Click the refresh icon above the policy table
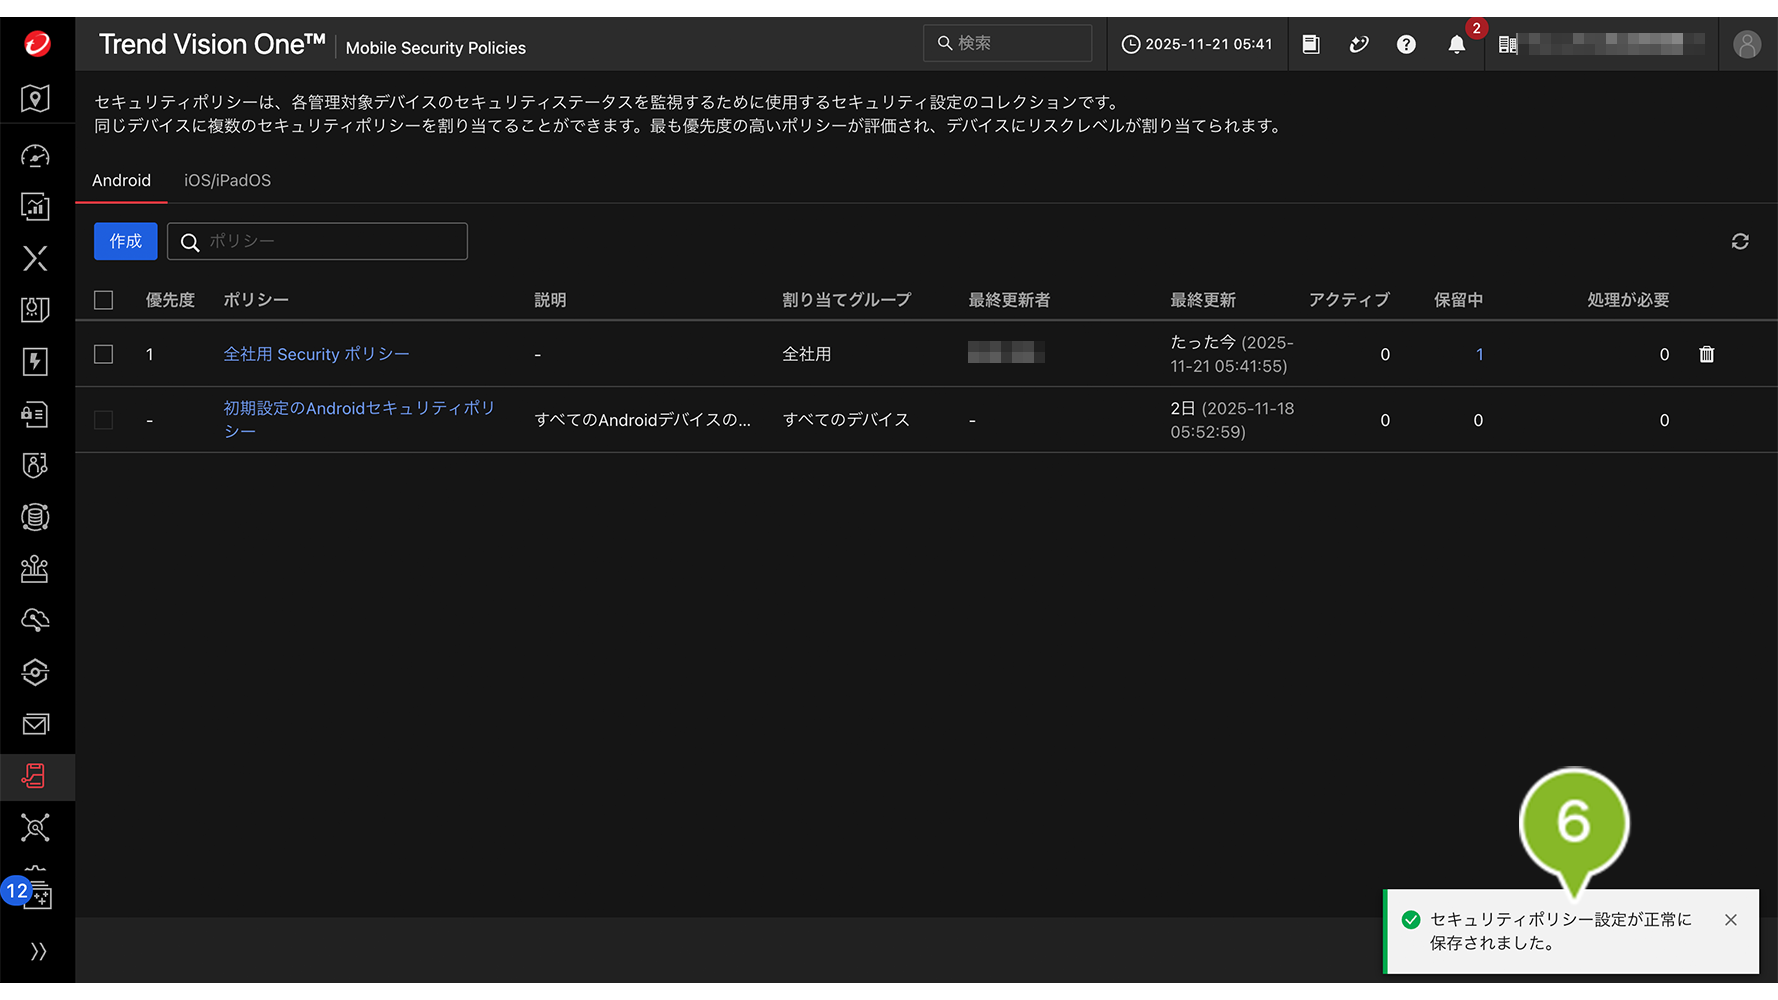This screenshot has height=1000, width=1778. 1740,242
